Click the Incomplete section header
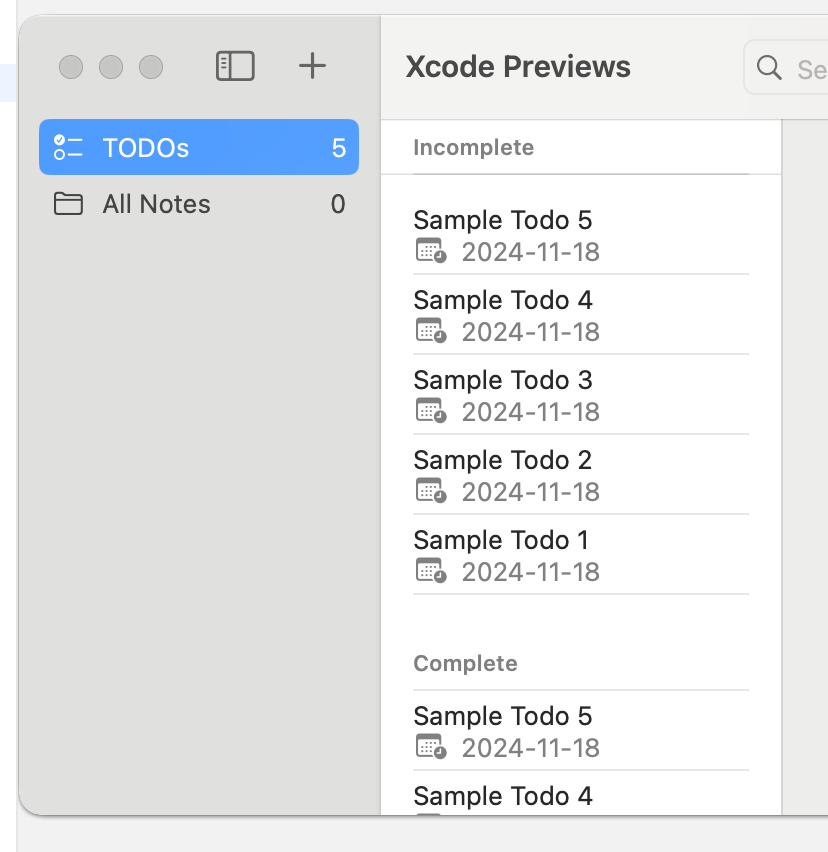The width and height of the screenshot is (828, 852). (x=473, y=148)
